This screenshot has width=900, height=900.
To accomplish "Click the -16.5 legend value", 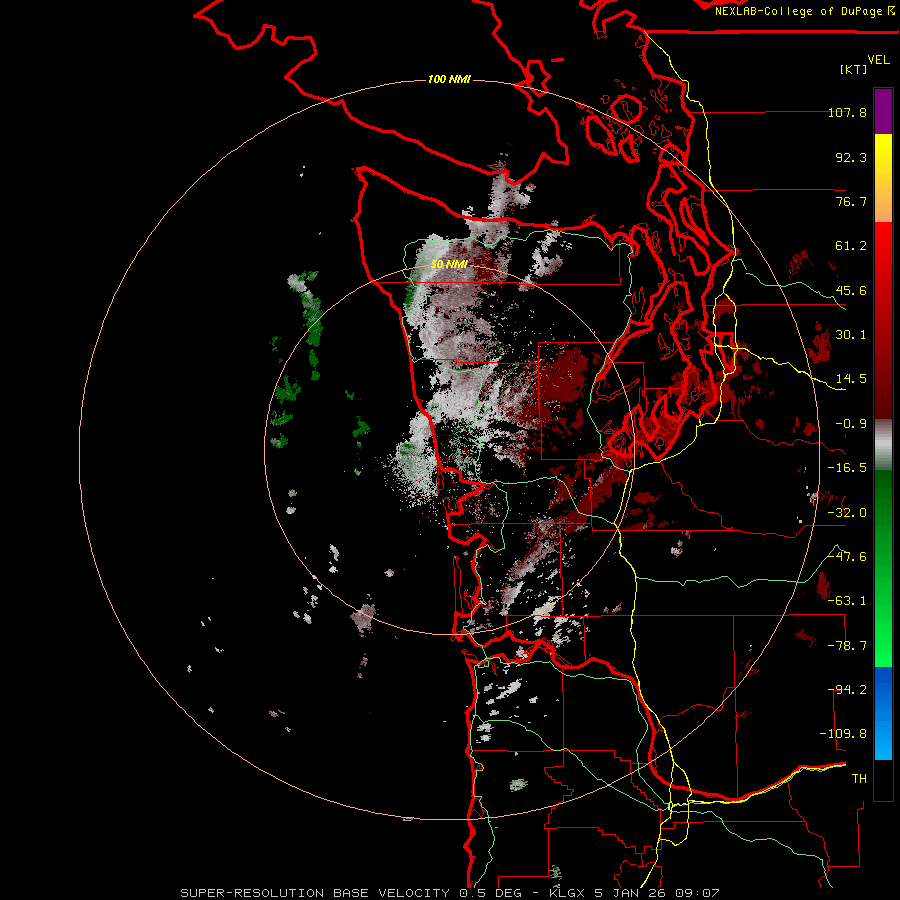I will (x=847, y=468).
